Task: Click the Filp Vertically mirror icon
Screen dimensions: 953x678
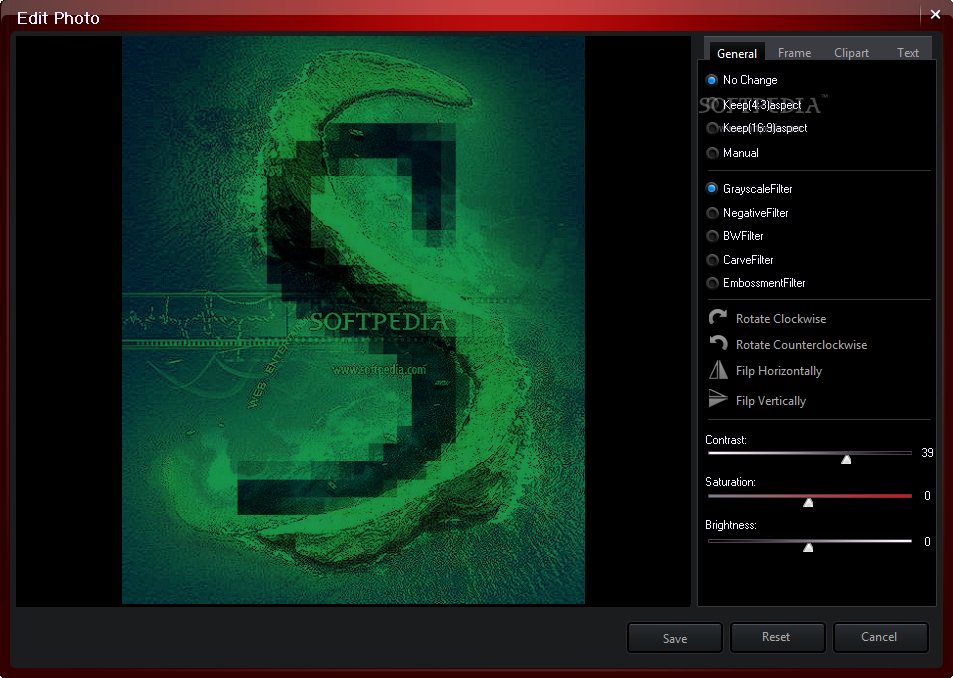Action: [718, 399]
